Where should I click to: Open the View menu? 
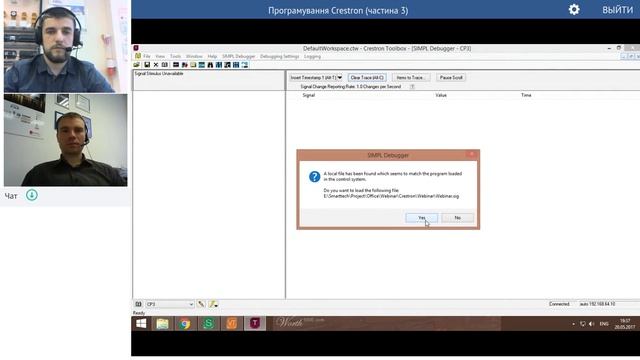pos(160,56)
